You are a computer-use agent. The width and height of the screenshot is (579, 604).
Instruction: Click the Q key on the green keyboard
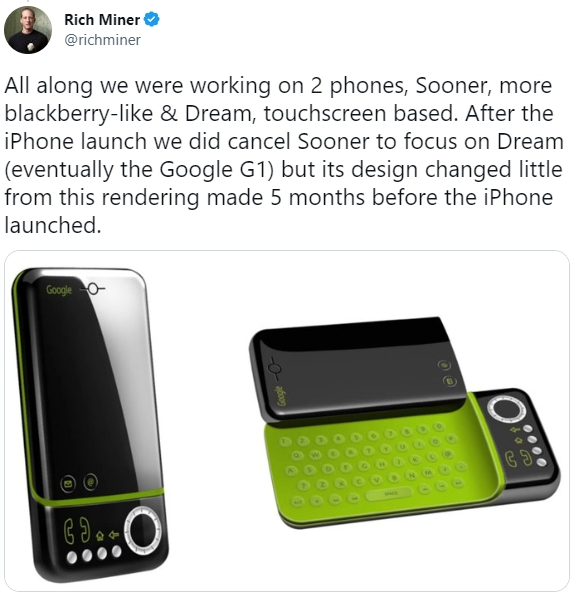click(297, 456)
